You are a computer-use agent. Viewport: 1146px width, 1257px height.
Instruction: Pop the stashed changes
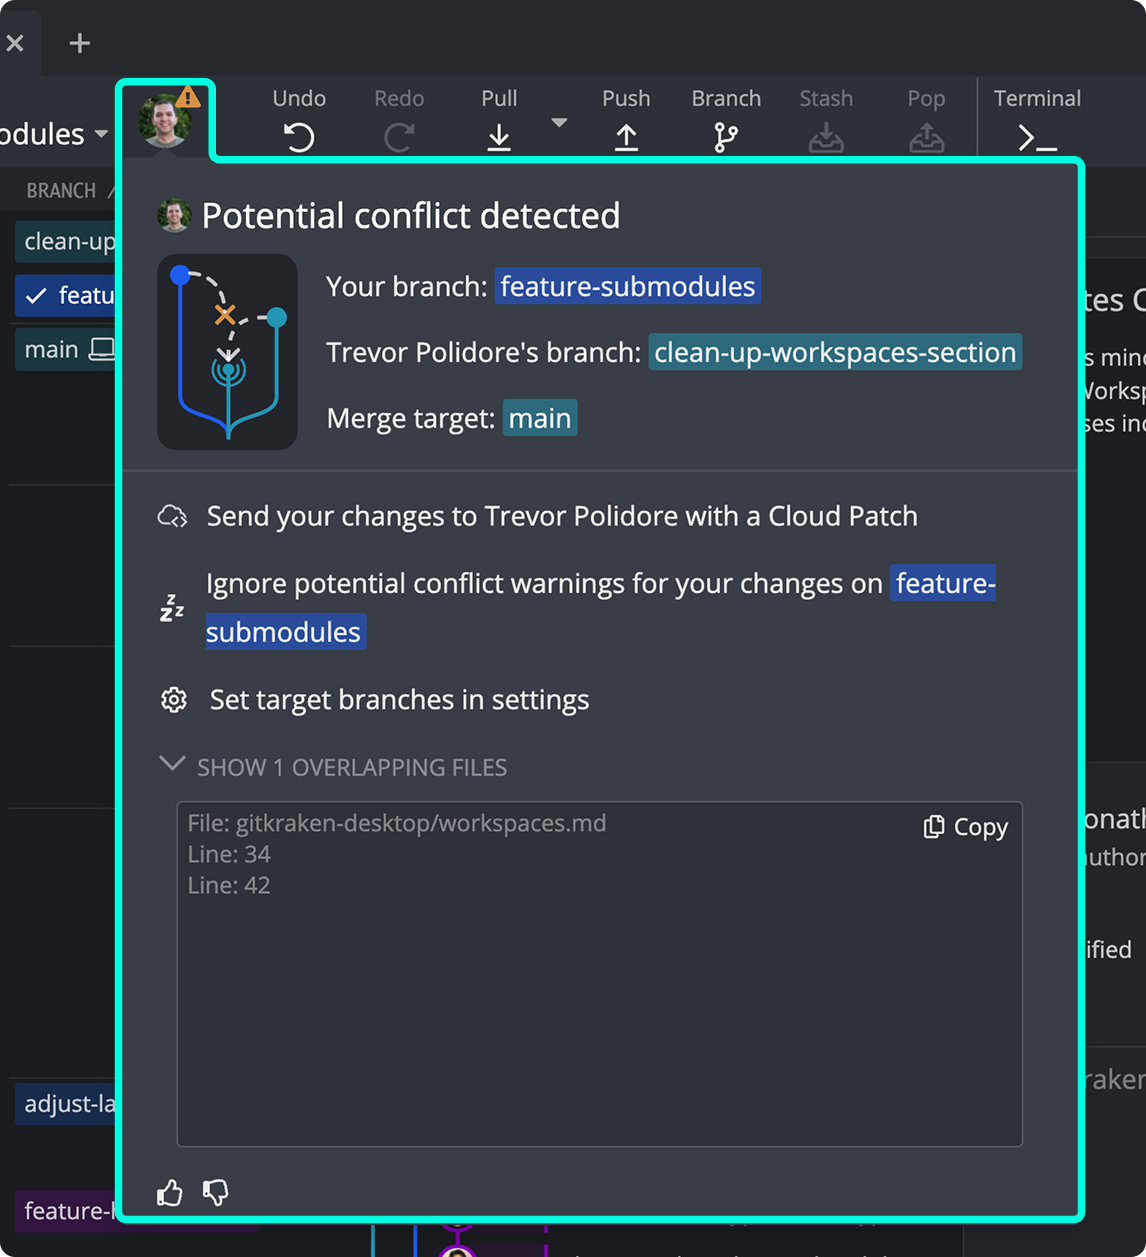[926, 137]
